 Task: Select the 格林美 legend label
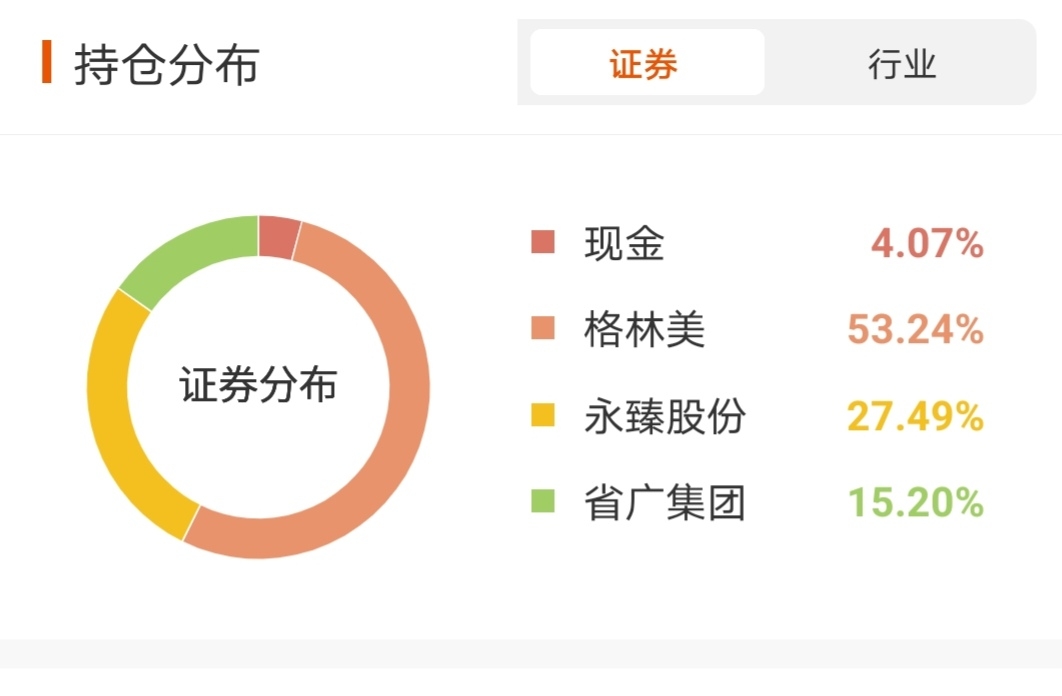pyautogui.click(x=644, y=329)
